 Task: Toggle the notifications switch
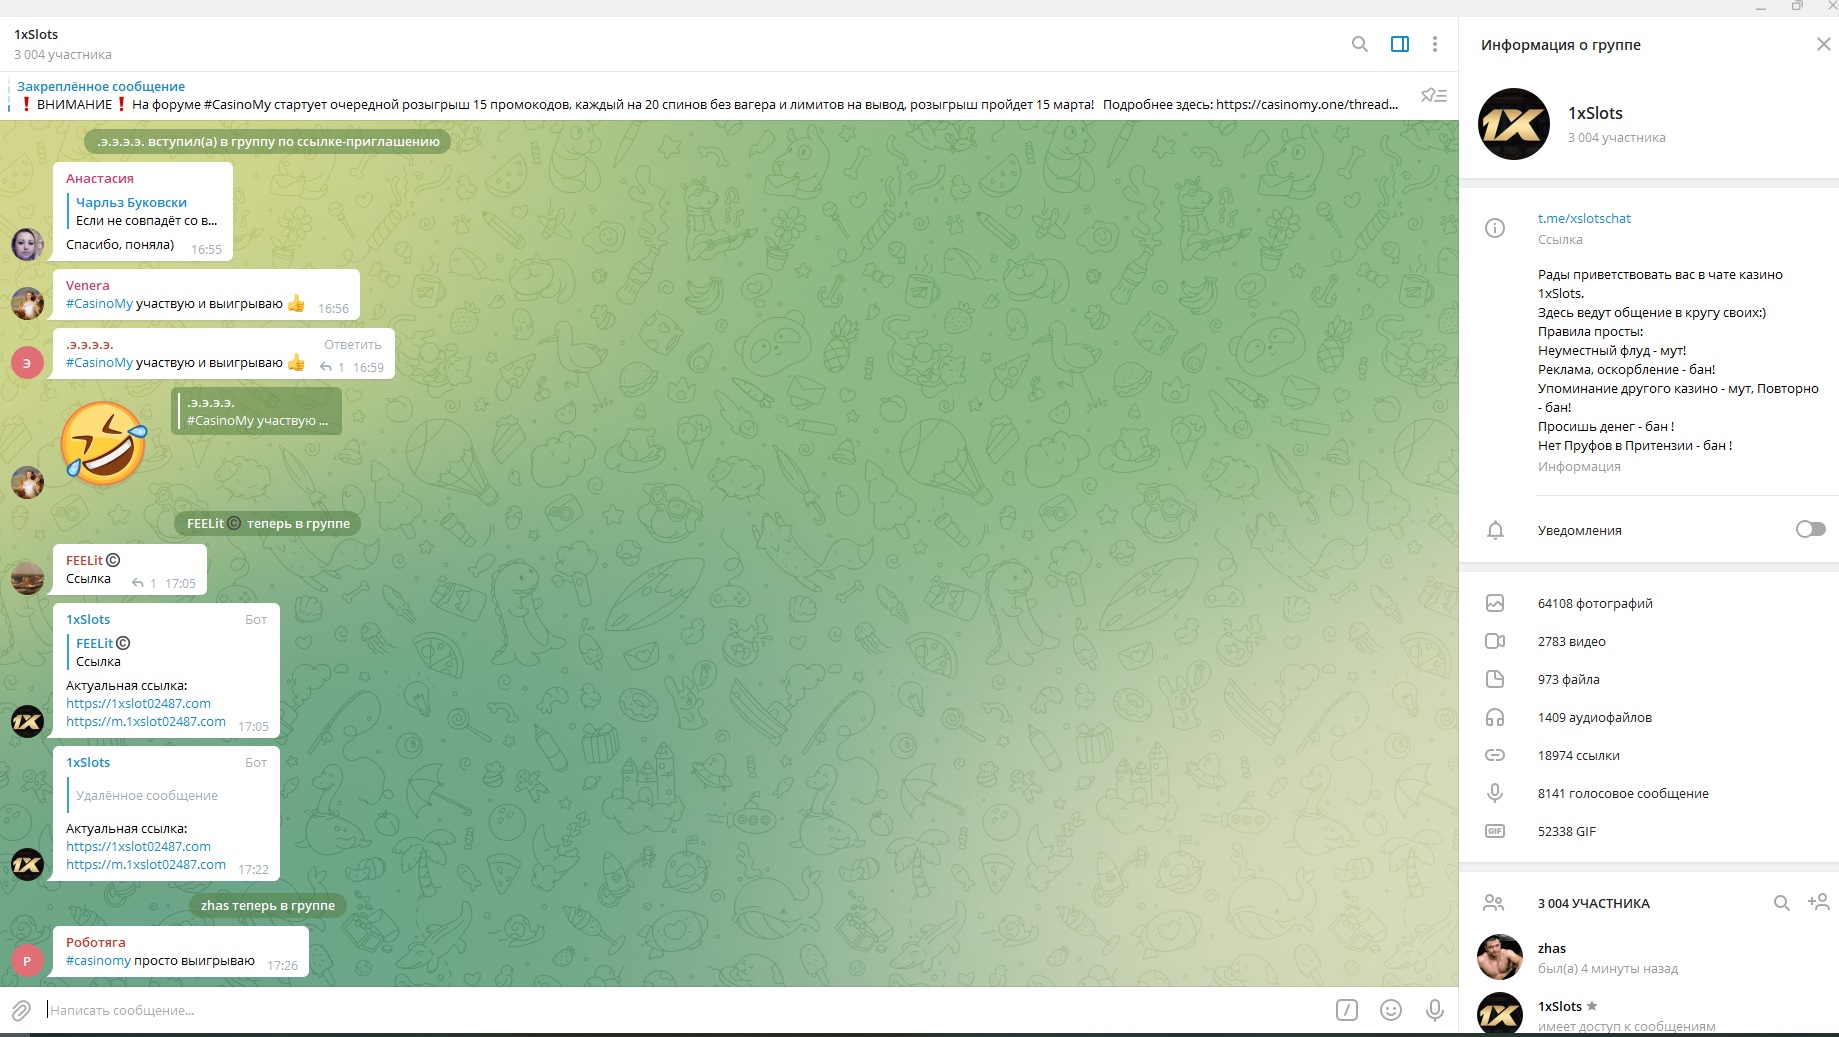click(1810, 529)
